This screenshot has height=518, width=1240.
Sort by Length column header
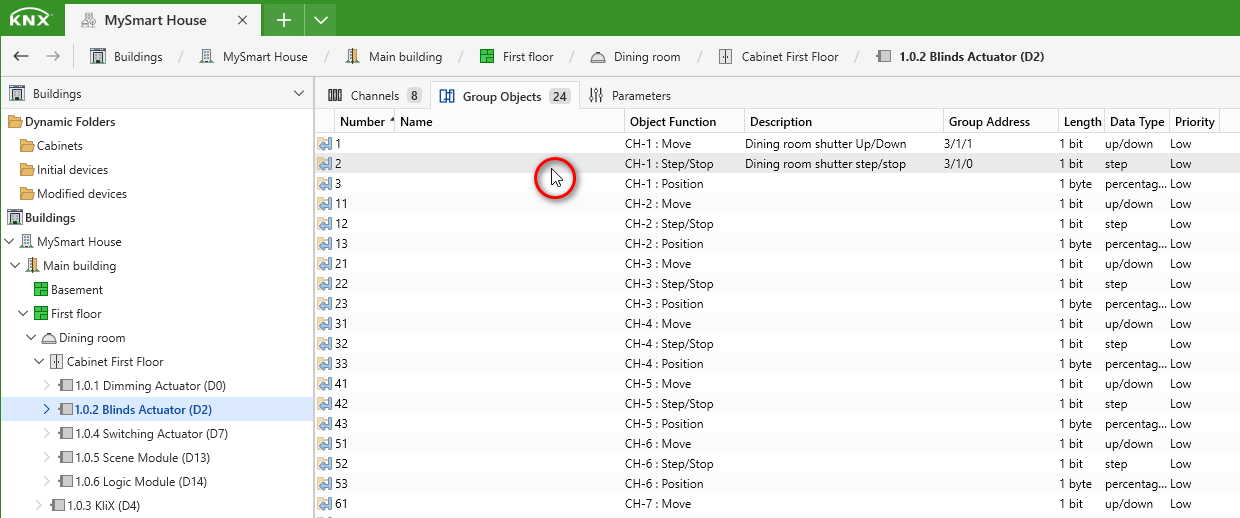(x=1082, y=122)
